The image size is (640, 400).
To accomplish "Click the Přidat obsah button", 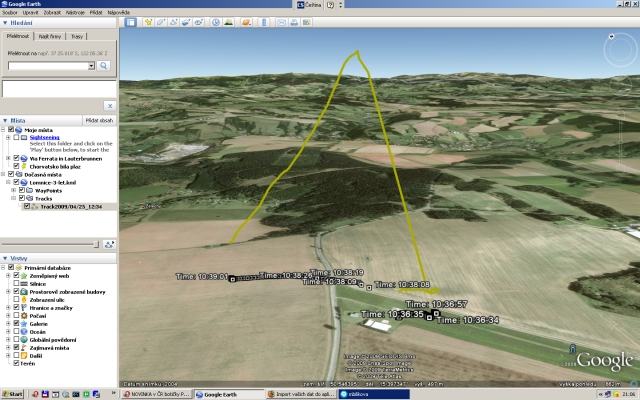I will (x=99, y=120).
